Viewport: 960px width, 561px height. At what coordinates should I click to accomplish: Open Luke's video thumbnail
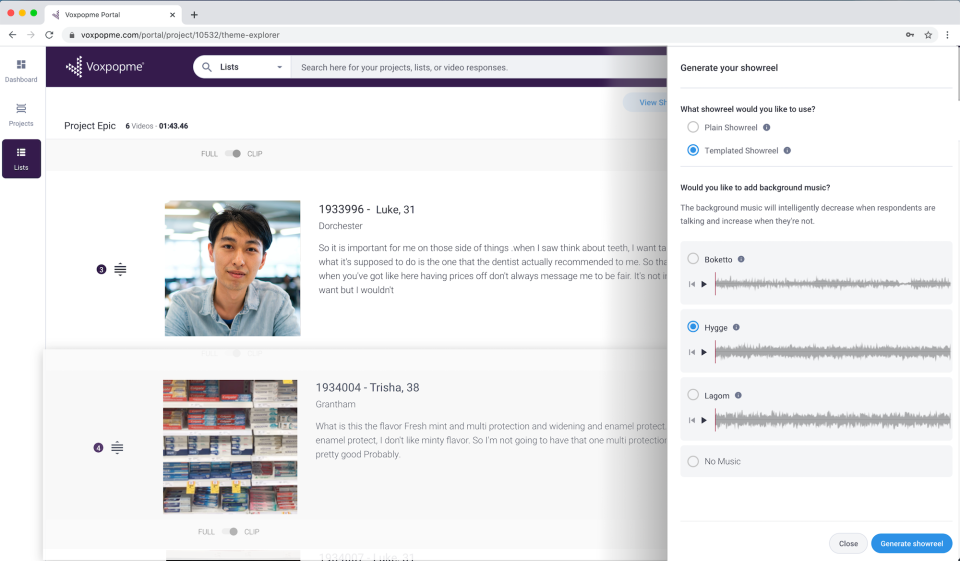pyautogui.click(x=233, y=268)
